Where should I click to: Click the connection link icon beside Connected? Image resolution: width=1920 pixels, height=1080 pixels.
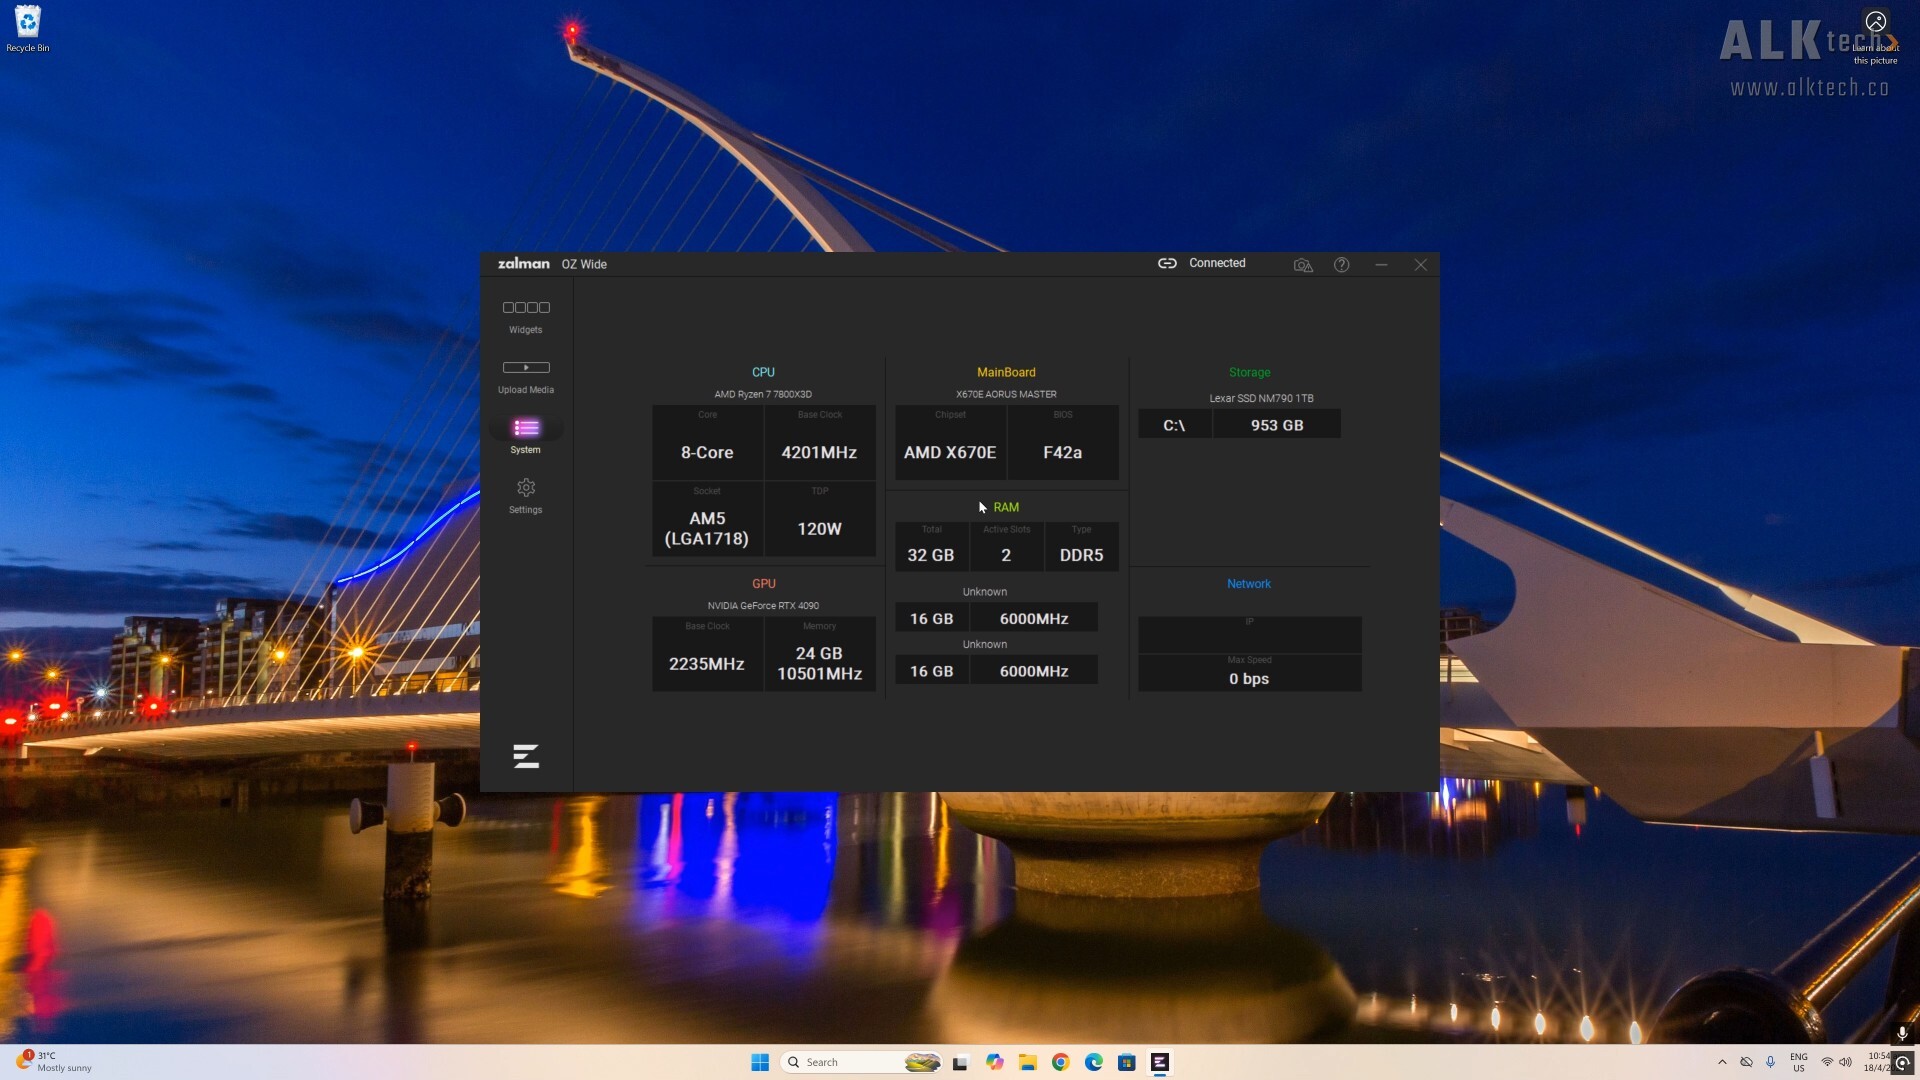tap(1167, 263)
